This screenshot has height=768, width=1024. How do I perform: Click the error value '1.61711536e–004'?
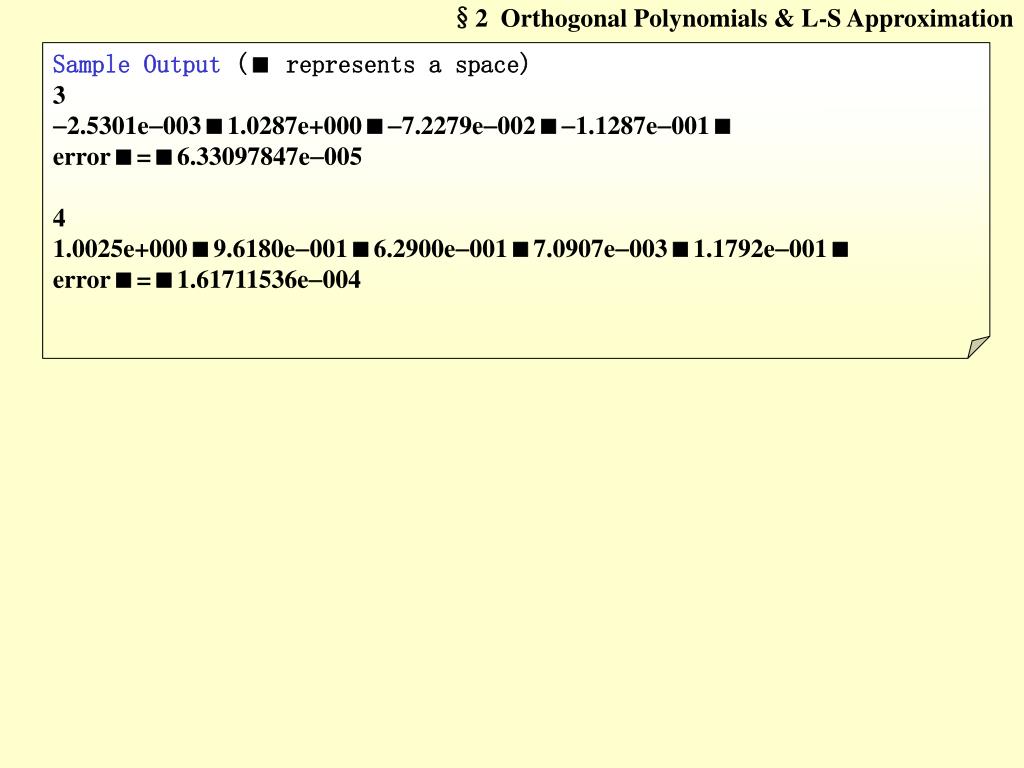[269, 280]
